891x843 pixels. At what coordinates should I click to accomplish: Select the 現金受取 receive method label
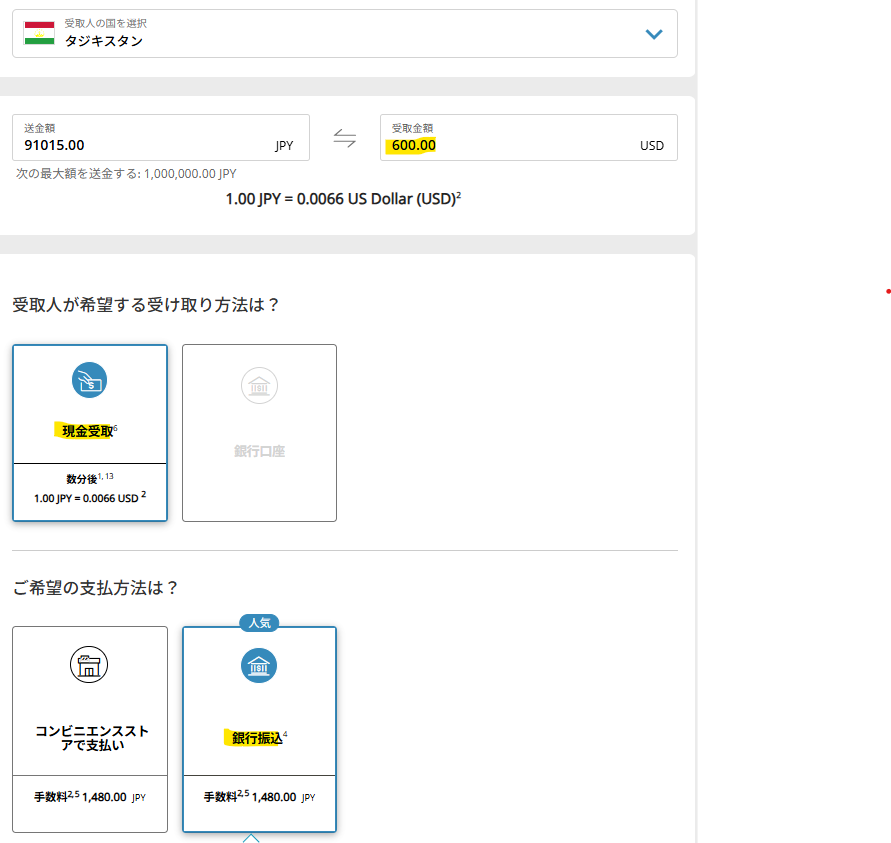(83, 431)
